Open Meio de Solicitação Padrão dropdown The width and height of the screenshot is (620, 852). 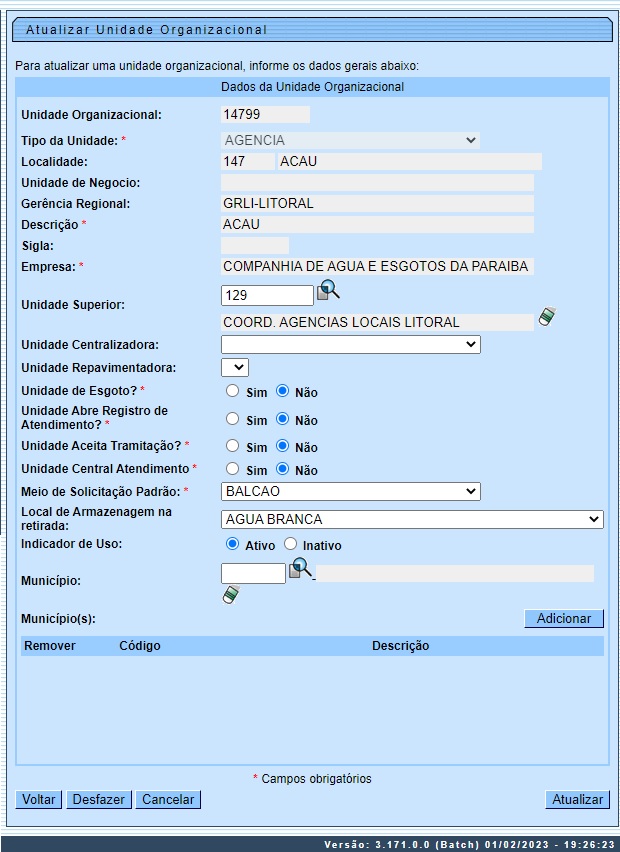coord(350,491)
